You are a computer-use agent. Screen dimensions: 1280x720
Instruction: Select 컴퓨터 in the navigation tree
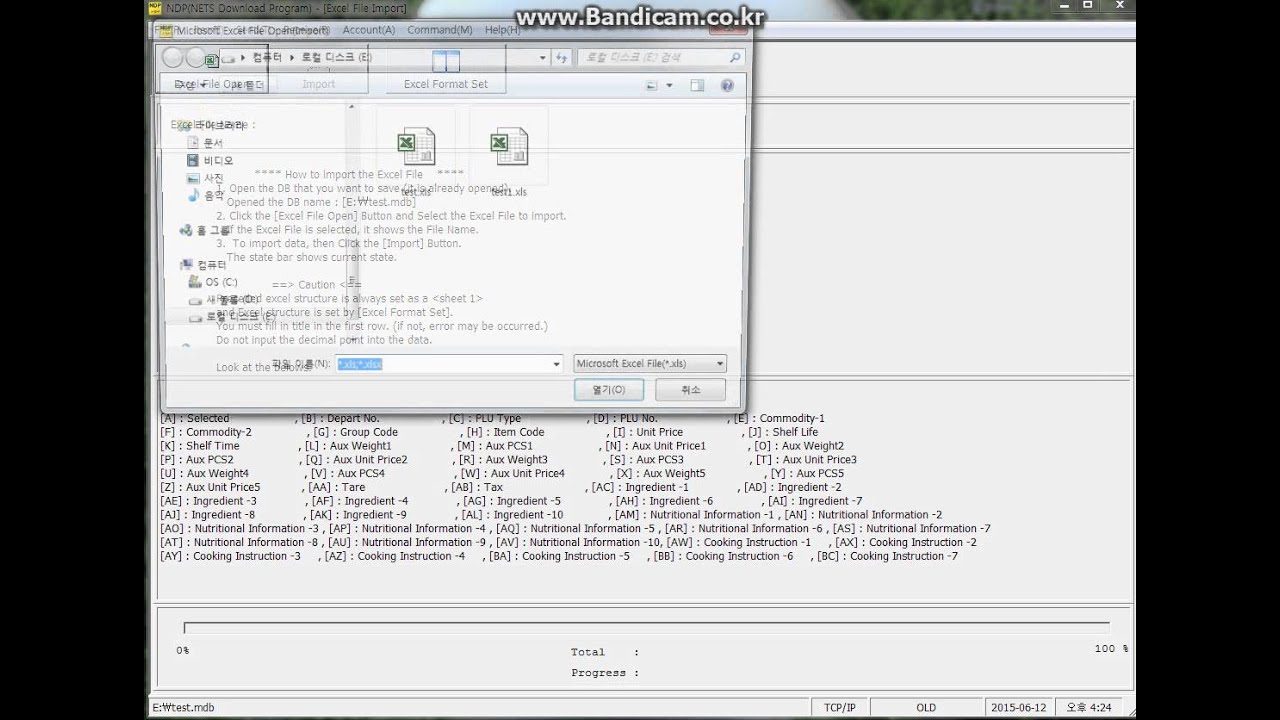(203, 265)
